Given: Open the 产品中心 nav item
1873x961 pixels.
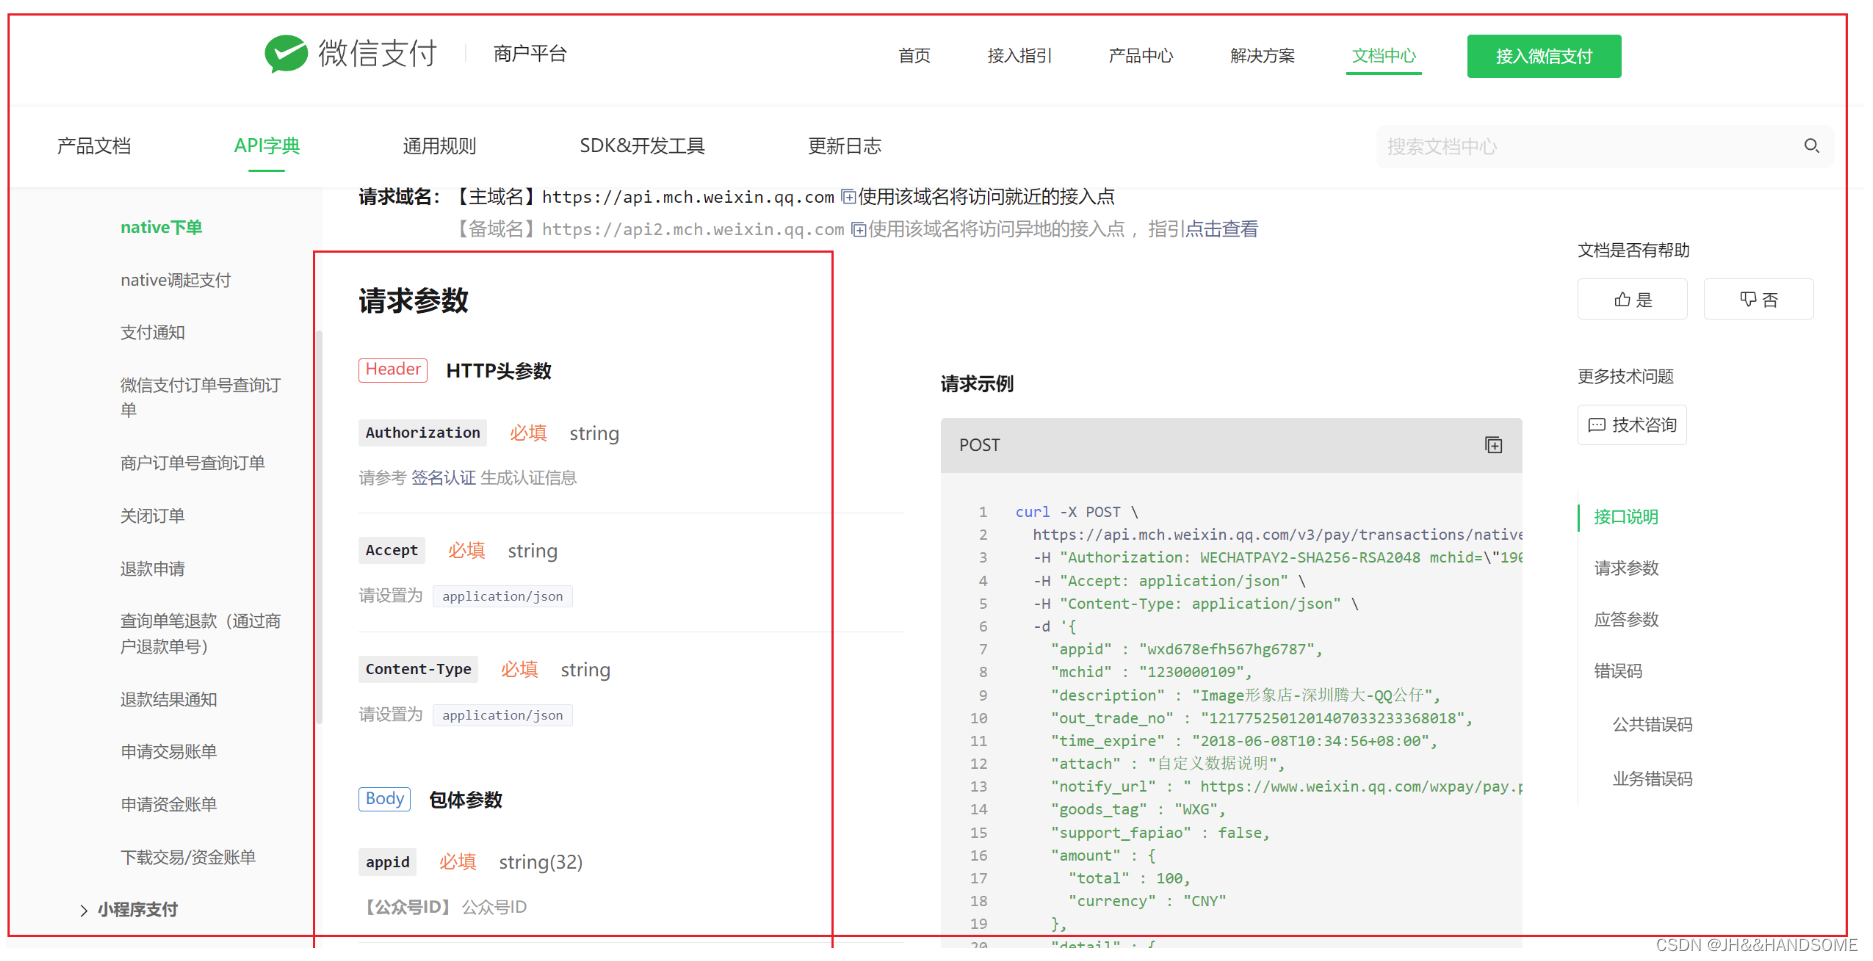Looking at the screenshot, I should pyautogui.click(x=1140, y=56).
